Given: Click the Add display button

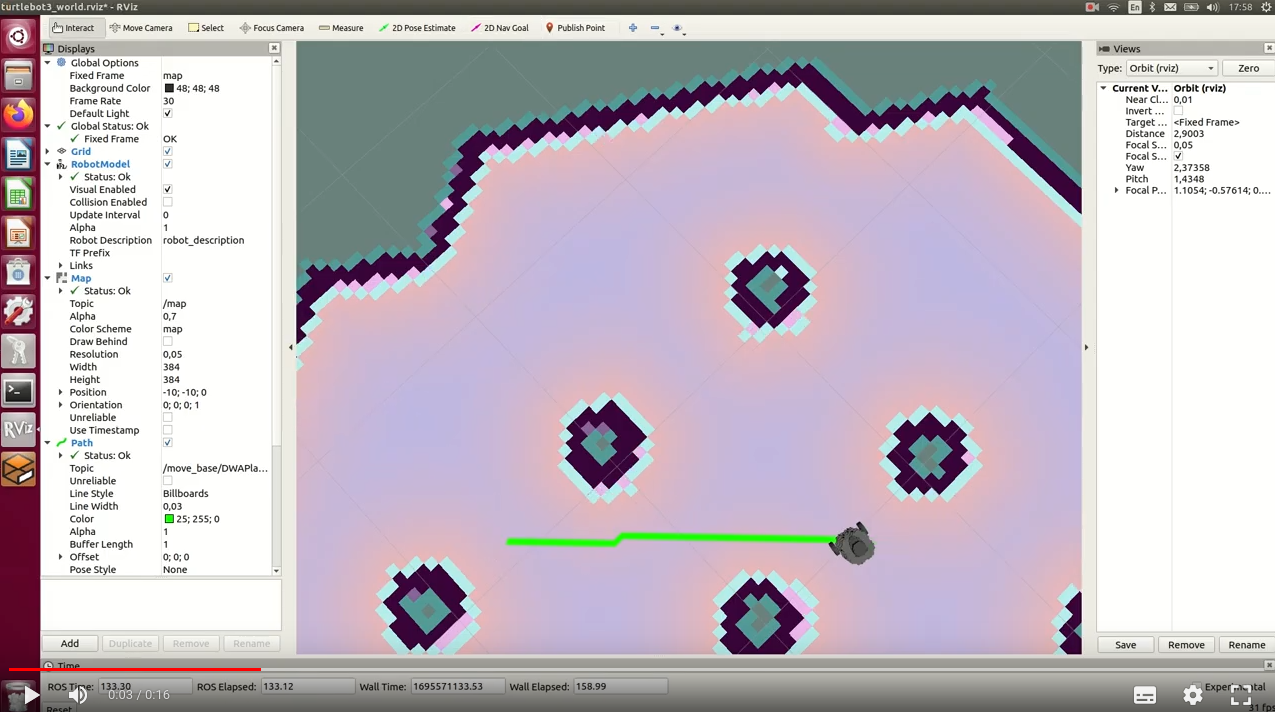Looking at the screenshot, I should pos(70,643).
